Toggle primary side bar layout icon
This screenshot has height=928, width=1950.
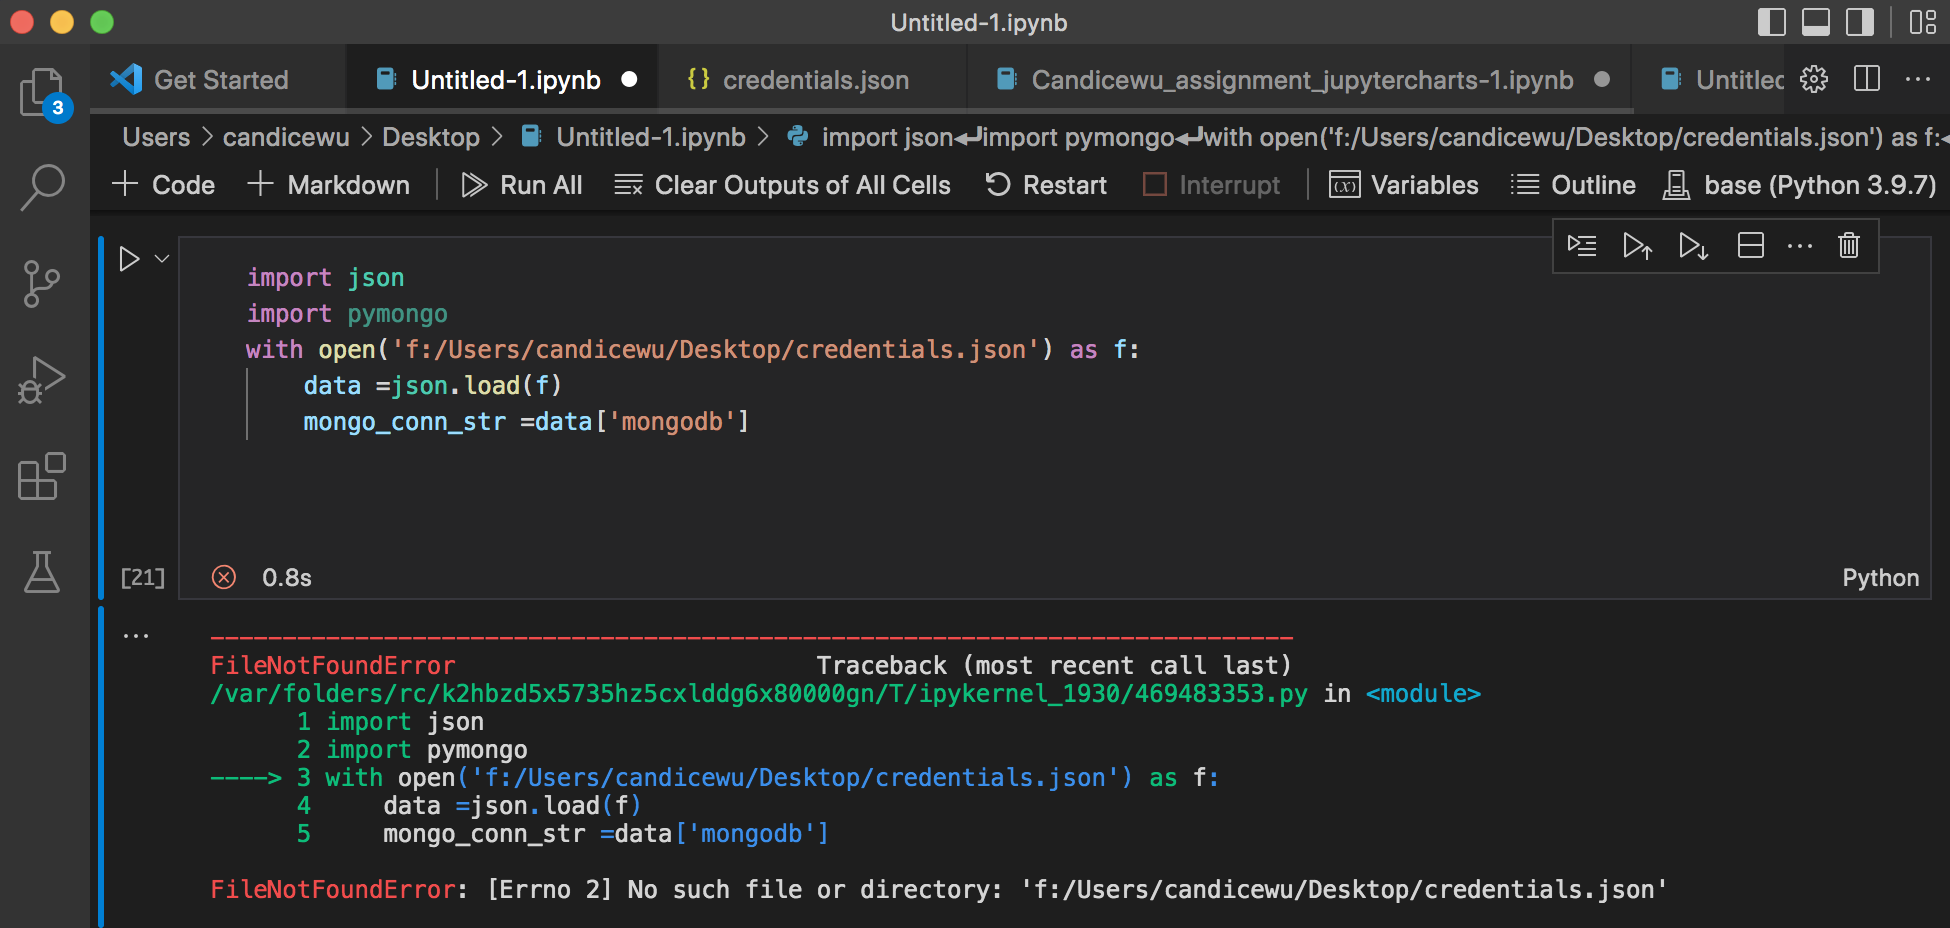point(1772,22)
